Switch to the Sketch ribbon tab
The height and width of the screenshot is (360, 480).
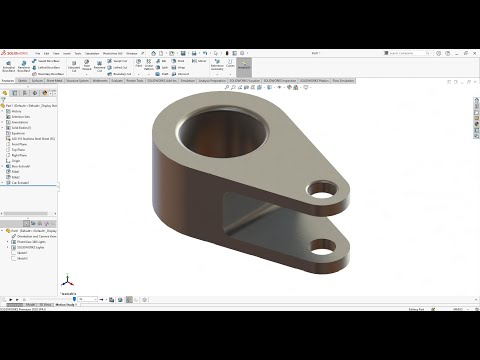pyautogui.click(x=22, y=81)
